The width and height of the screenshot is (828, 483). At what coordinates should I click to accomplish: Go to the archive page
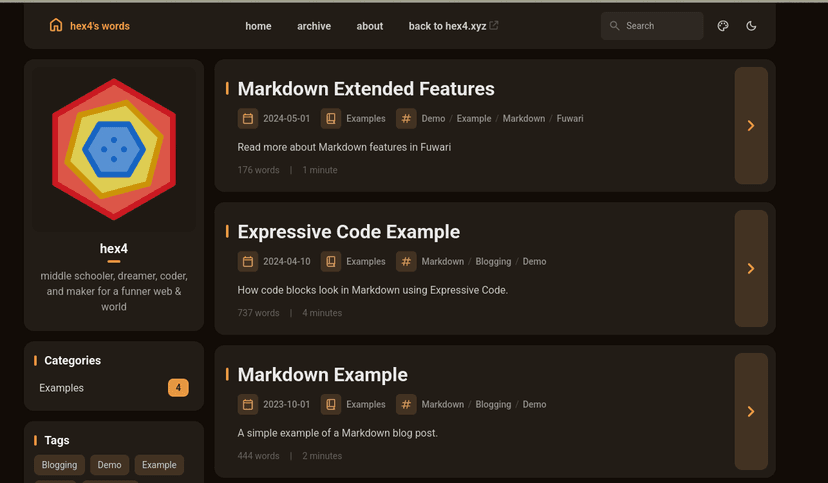point(314,26)
